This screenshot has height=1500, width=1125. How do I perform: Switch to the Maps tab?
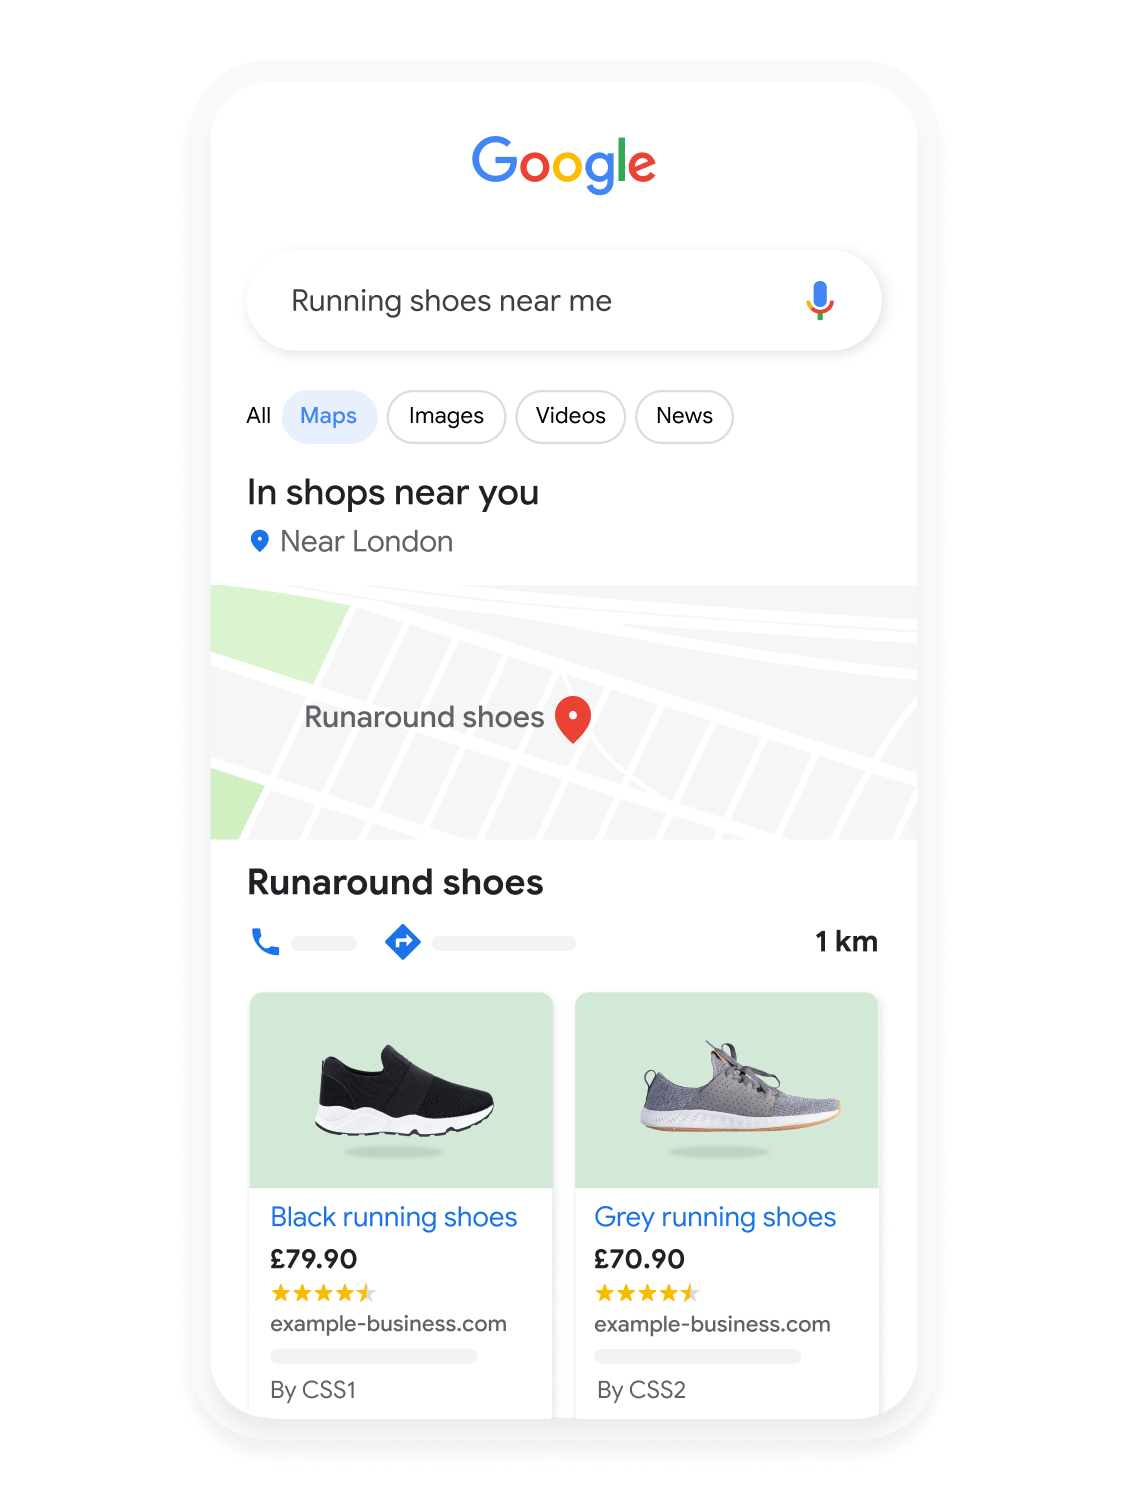pos(329,416)
